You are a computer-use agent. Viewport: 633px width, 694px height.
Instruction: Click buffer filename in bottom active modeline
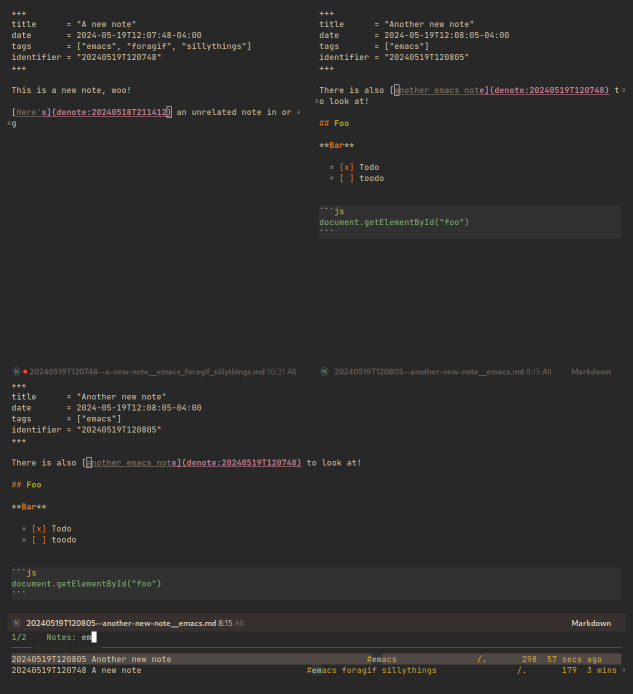tap(121, 623)
